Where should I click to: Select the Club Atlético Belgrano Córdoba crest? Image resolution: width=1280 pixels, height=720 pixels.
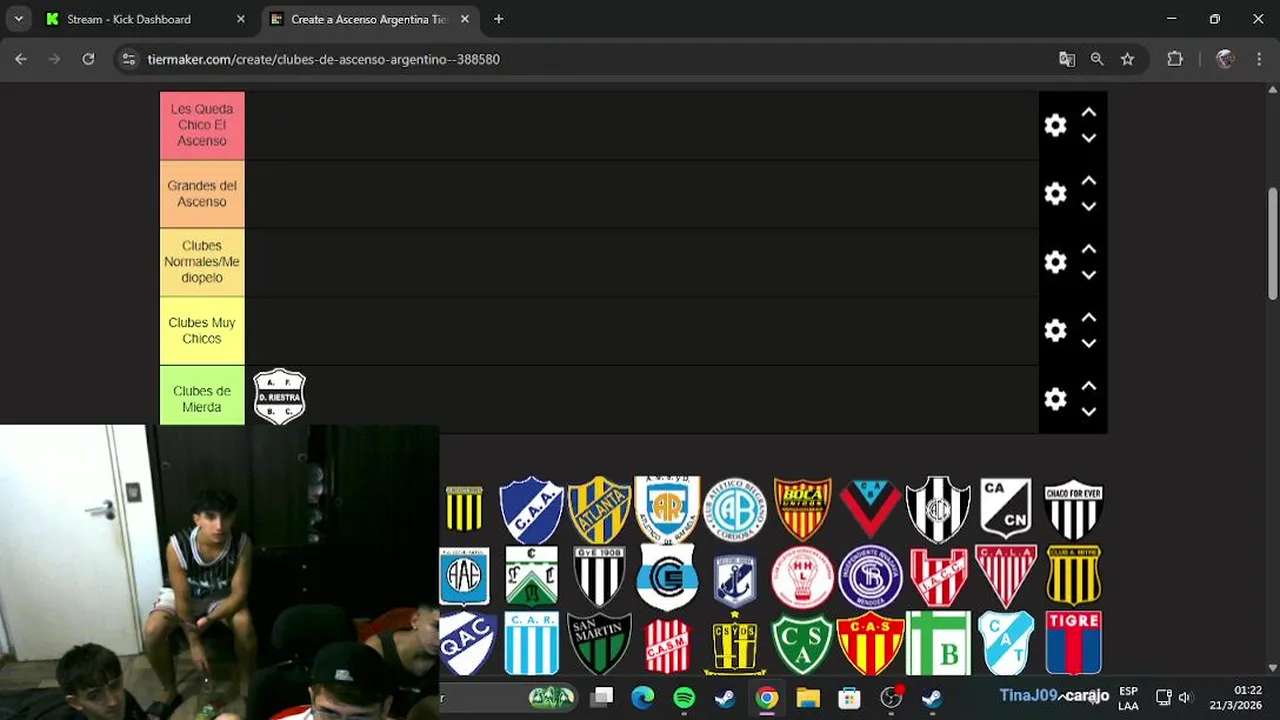735,509
